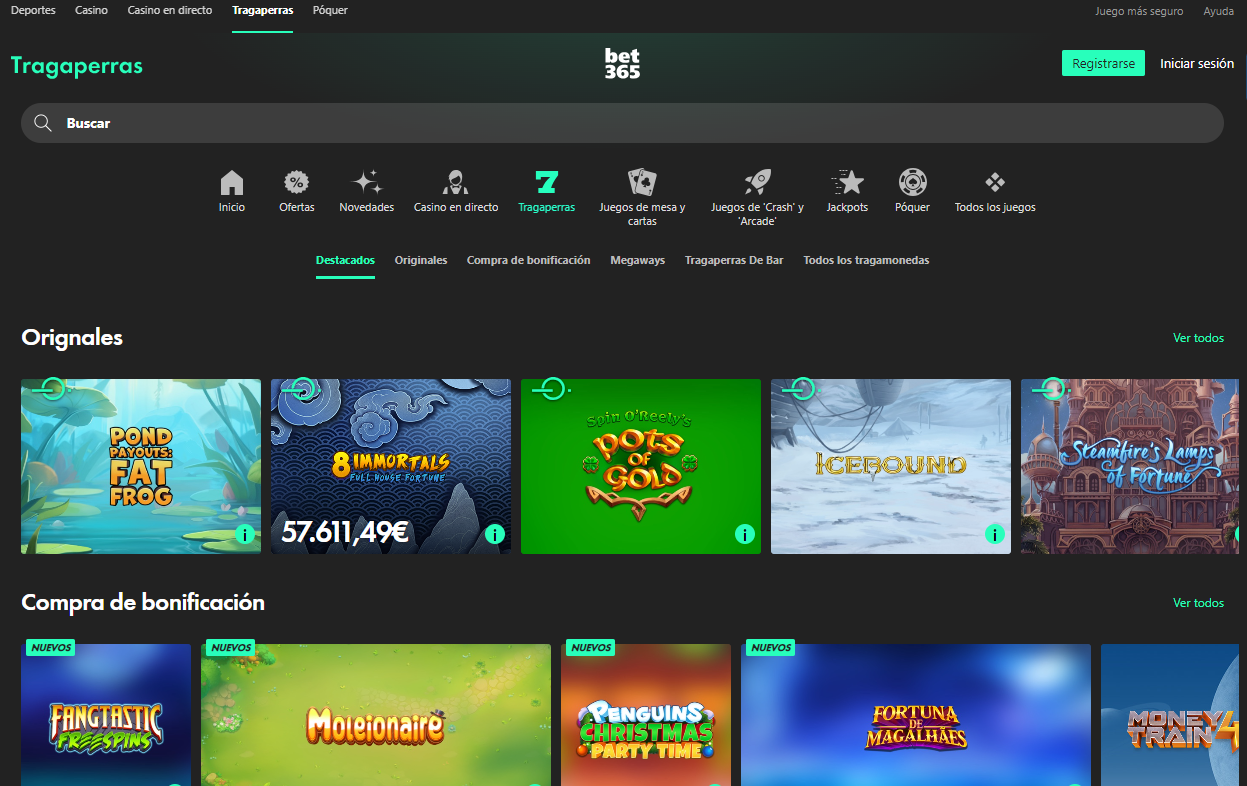1247x786 pixels.
Task: Open the Crash y Arcade rocket icon
Action: click(757, 183)
